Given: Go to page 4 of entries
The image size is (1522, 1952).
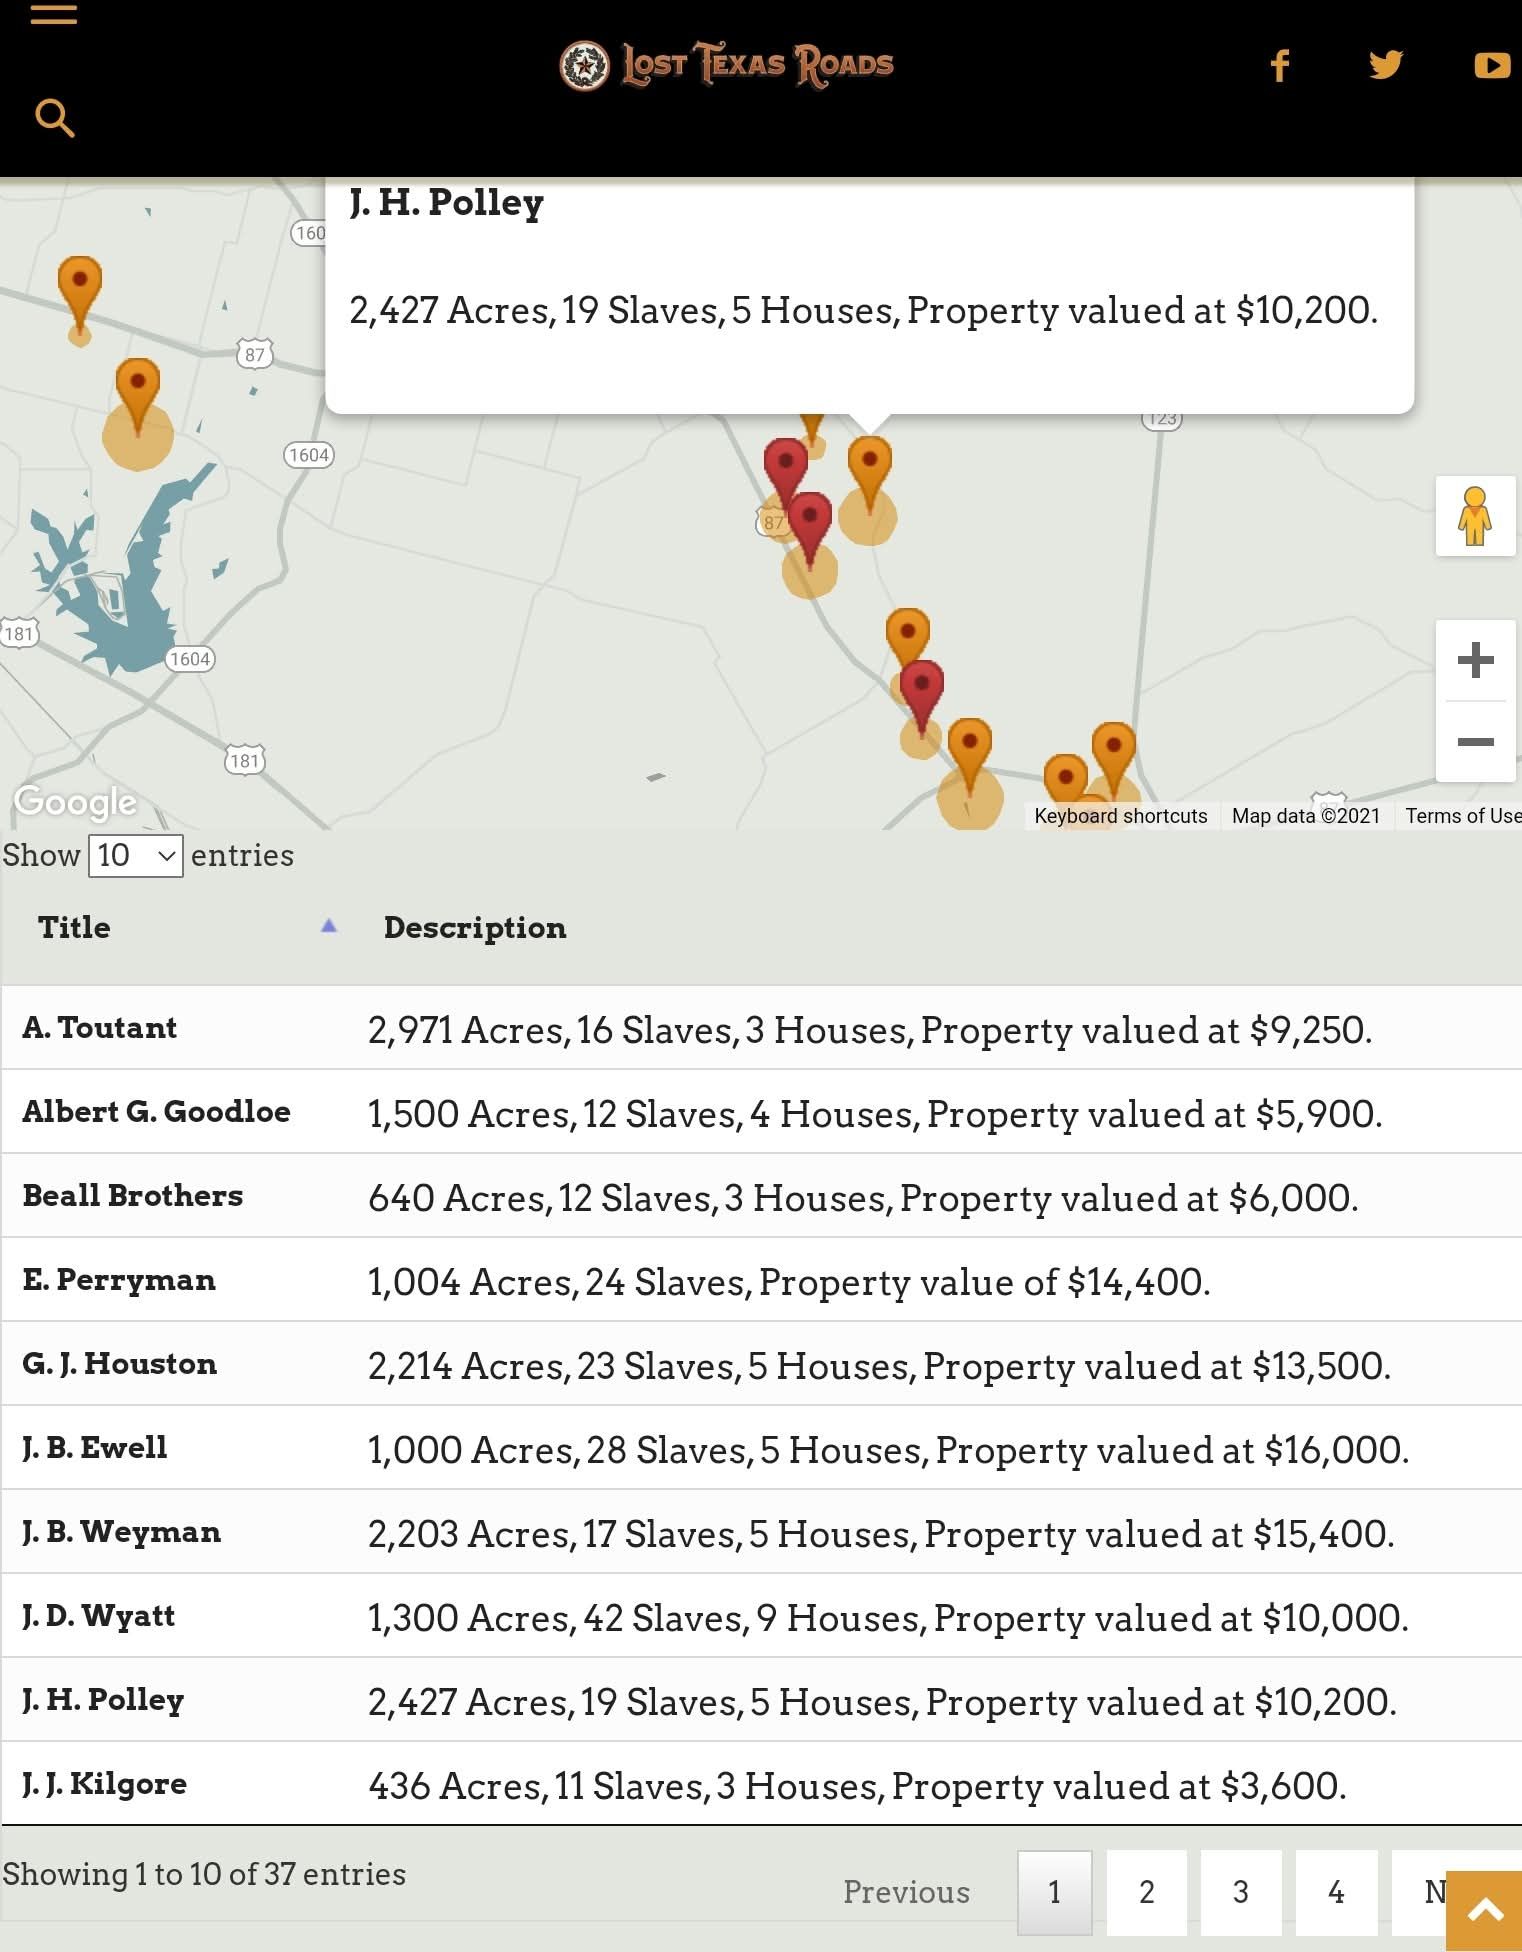Looking at the screenshot, I should [x=1335, y=1892].
